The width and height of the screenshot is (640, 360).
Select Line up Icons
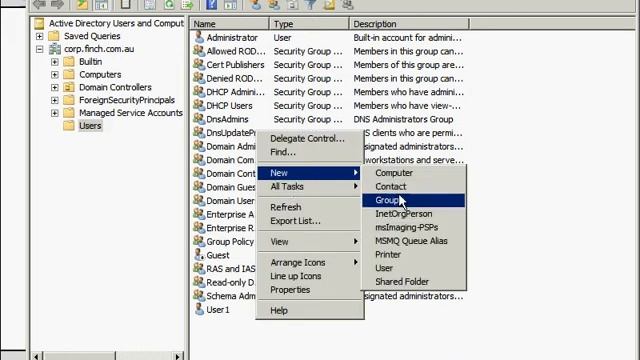click(310, 276)
